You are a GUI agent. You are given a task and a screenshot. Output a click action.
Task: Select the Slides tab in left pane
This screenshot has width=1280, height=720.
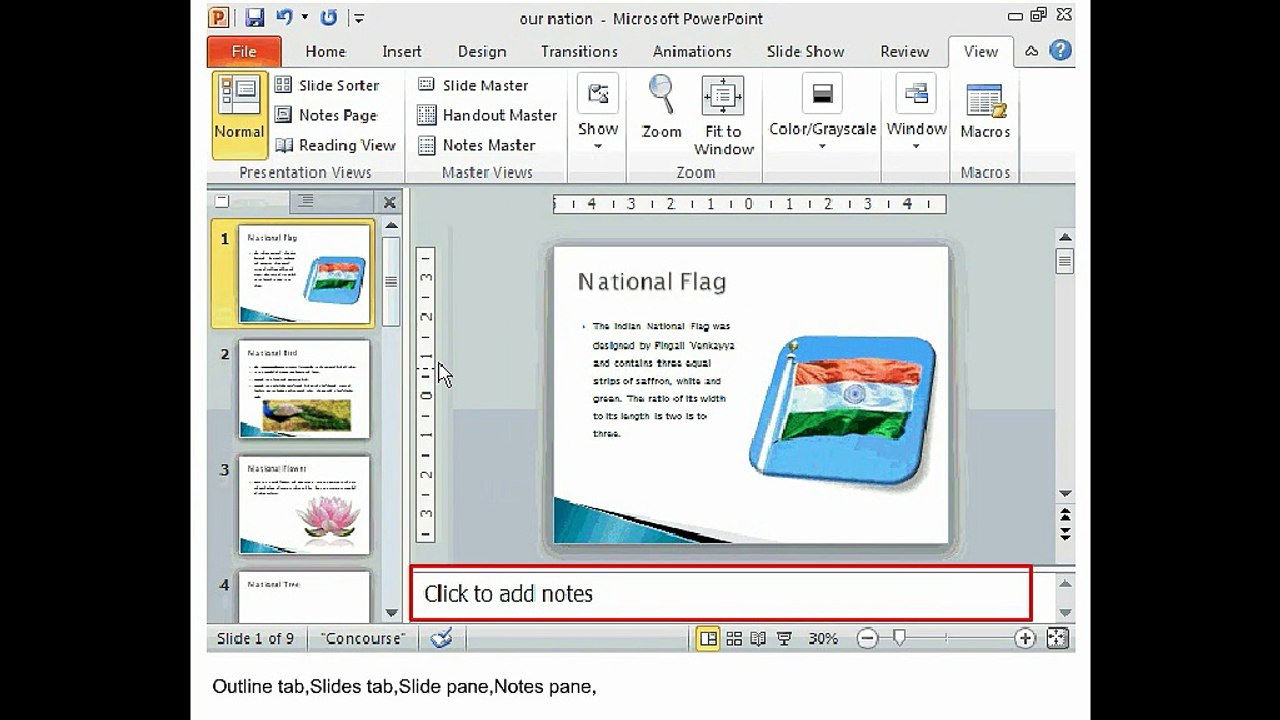coord(250,201)
